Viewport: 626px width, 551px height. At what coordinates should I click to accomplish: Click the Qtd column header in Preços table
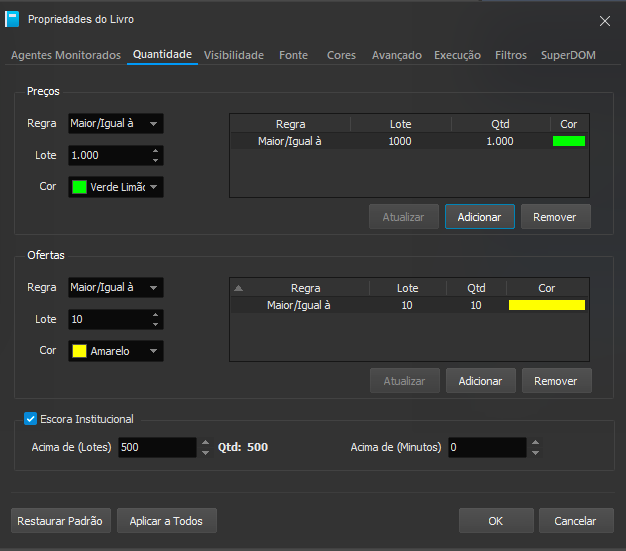click(x=501, y=124)
